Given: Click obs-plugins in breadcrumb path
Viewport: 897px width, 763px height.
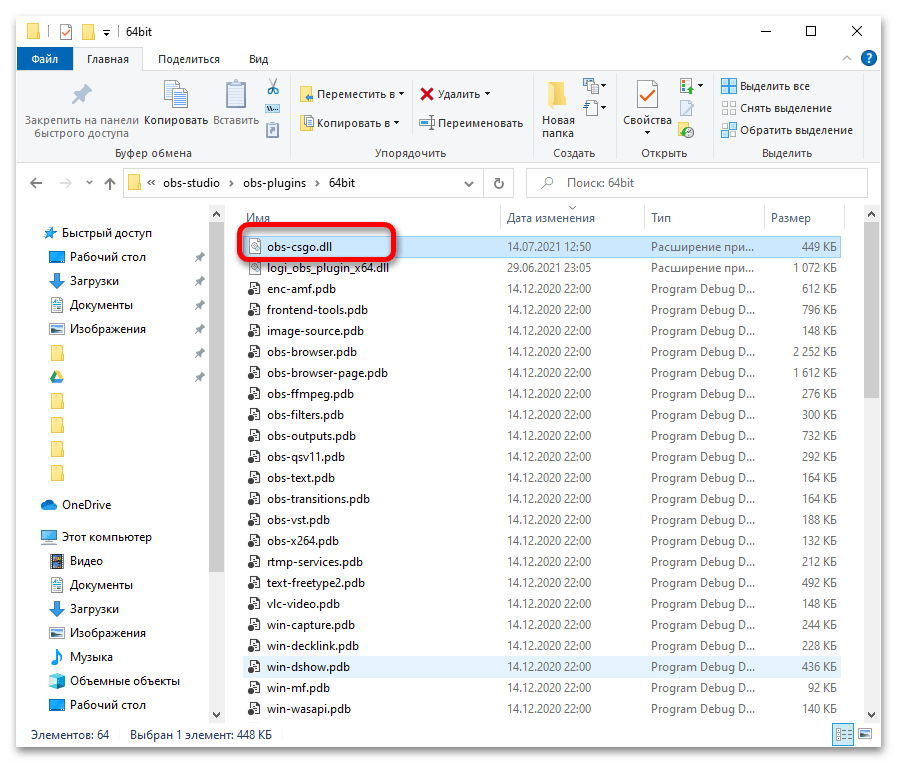Looking at the screenshot, I should pos(275,183).
